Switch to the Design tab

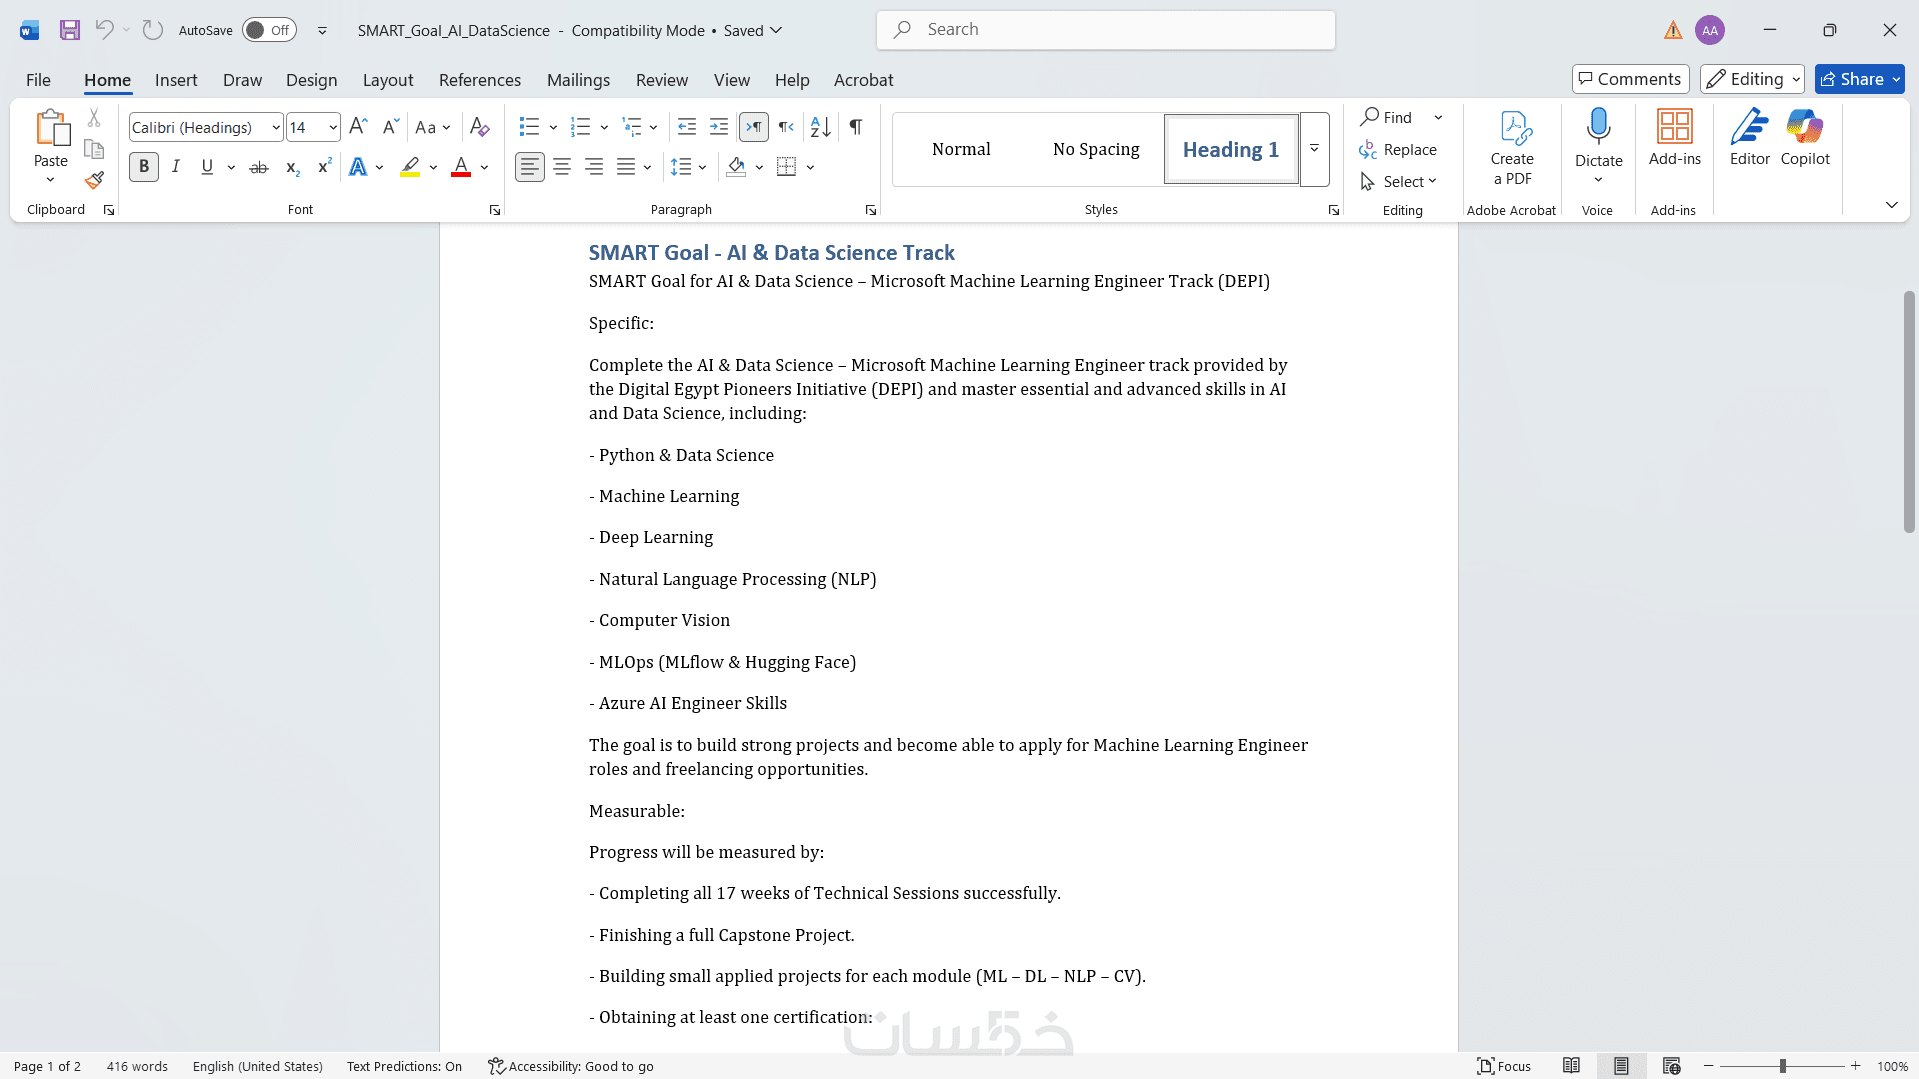click(x=311, y=80)
